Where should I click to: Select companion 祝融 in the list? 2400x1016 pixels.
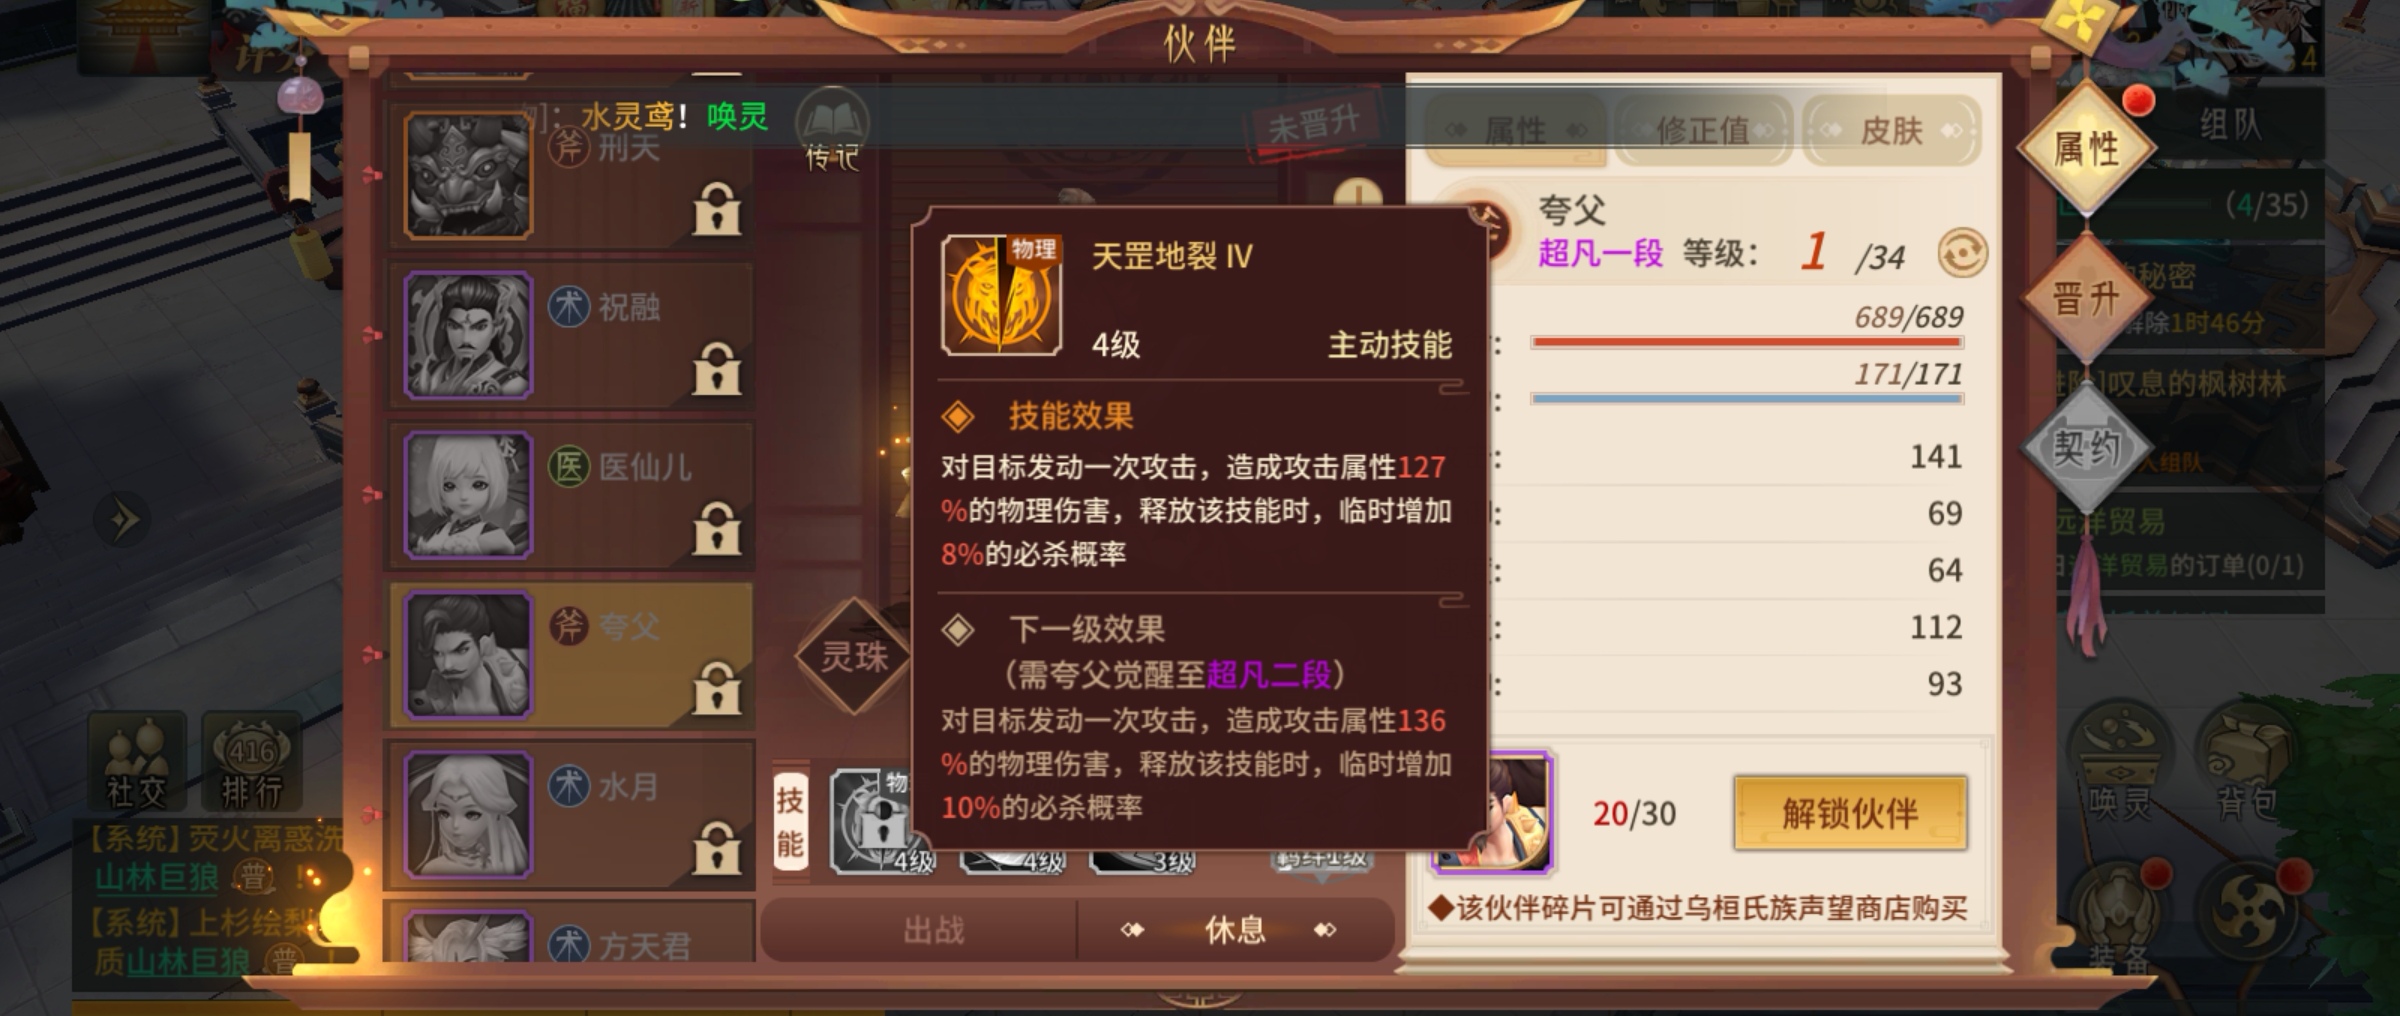point(570,335)
